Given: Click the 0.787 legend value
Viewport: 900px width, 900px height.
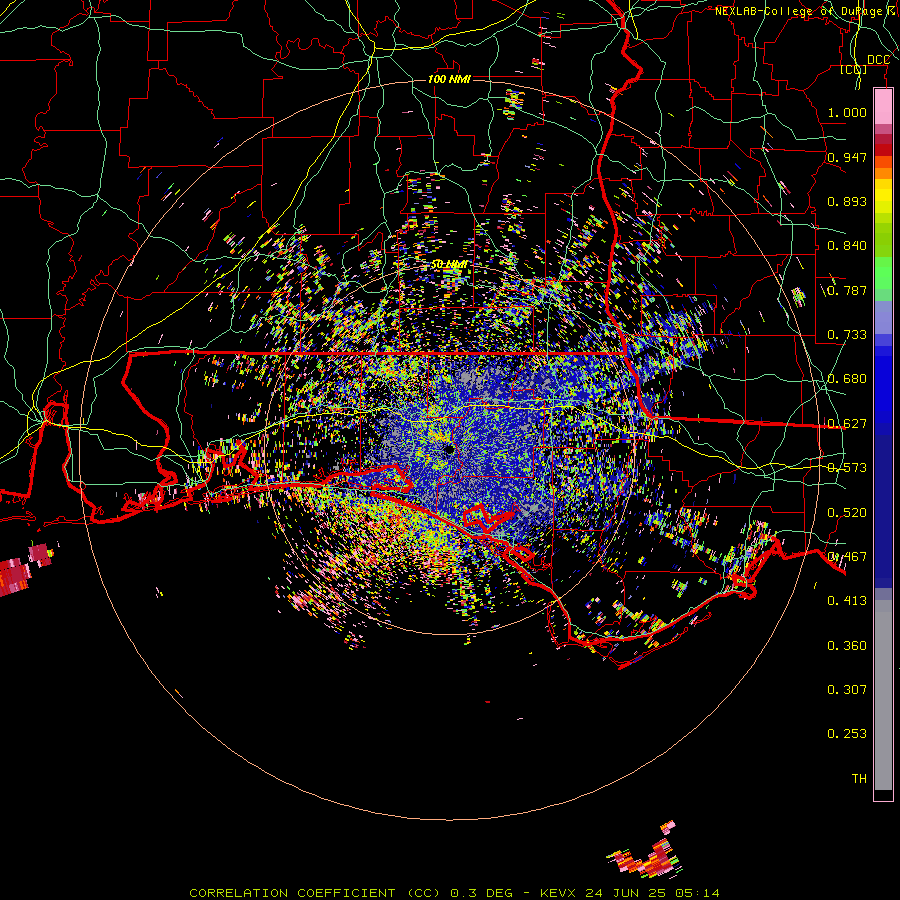Looking at the screenshot, I should [x=847, y=290].
